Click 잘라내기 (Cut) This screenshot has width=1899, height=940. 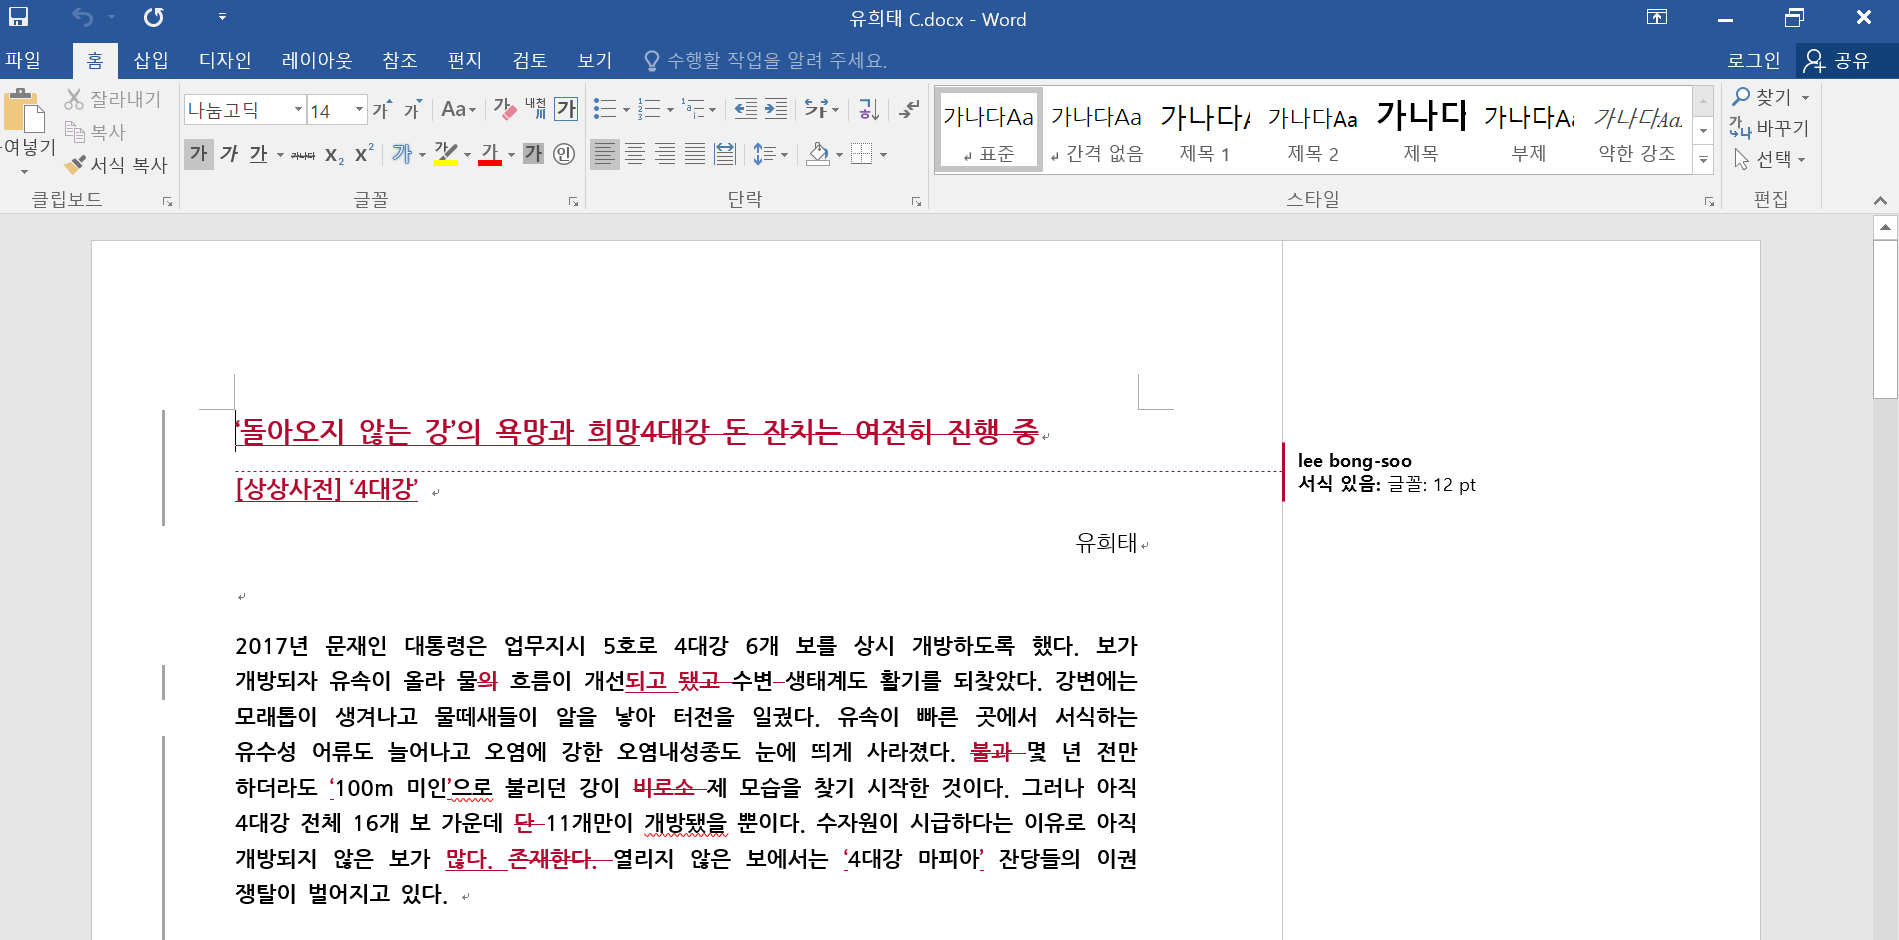(113, 99)
